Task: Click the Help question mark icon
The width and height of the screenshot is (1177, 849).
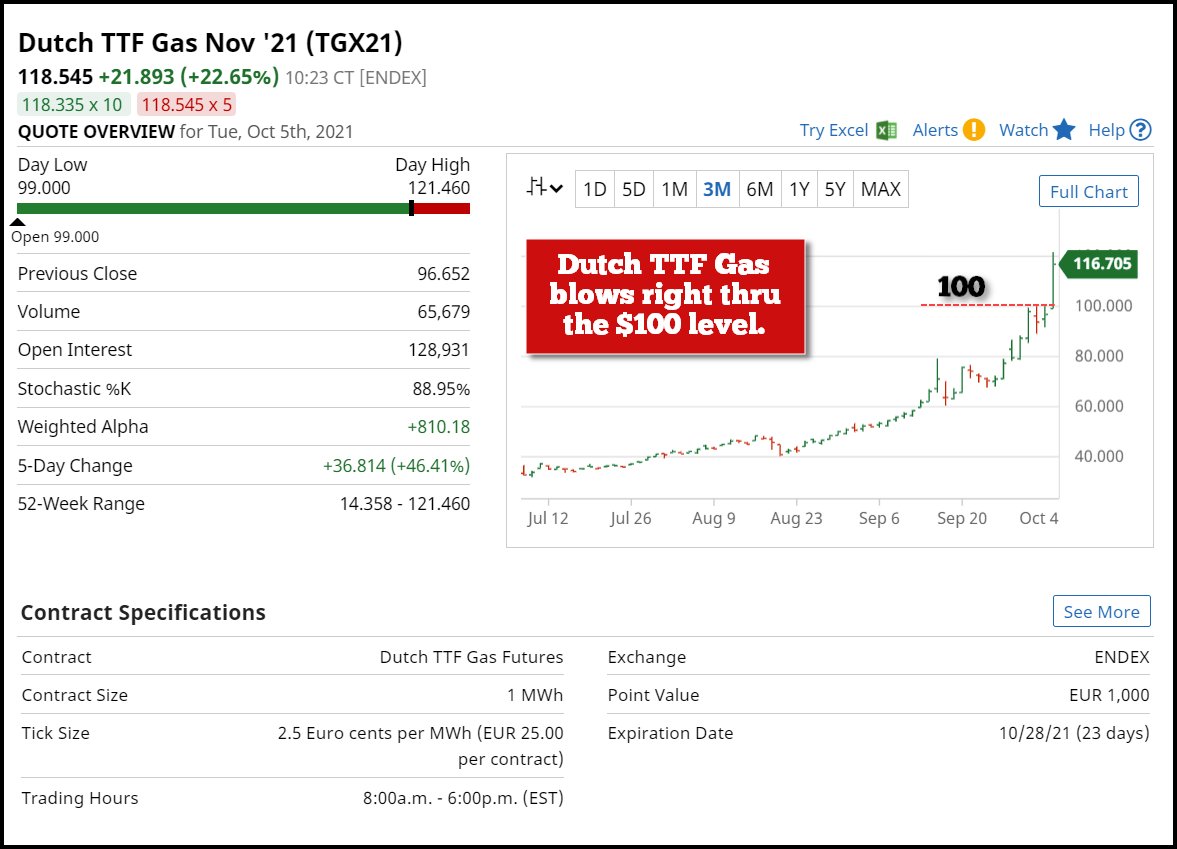Action: point(1141,130)
